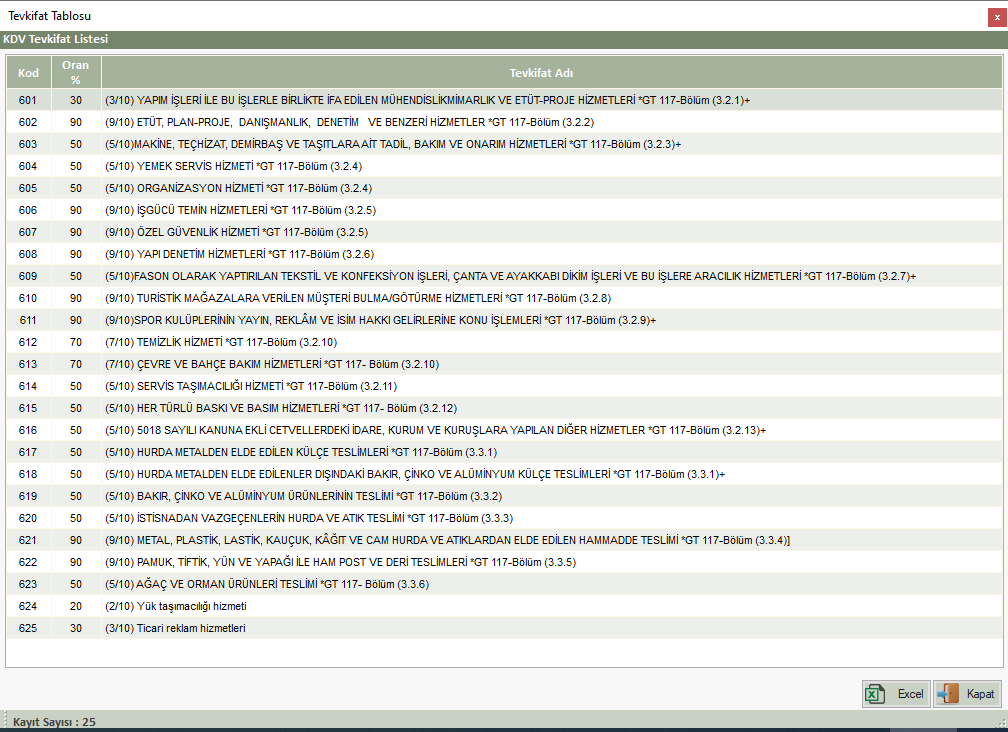Image resolution: width=1008 pixels, height=732 pixels.
Task: Click the KDV Tevkifat Listesi panel title
Action: coord(55,39)
